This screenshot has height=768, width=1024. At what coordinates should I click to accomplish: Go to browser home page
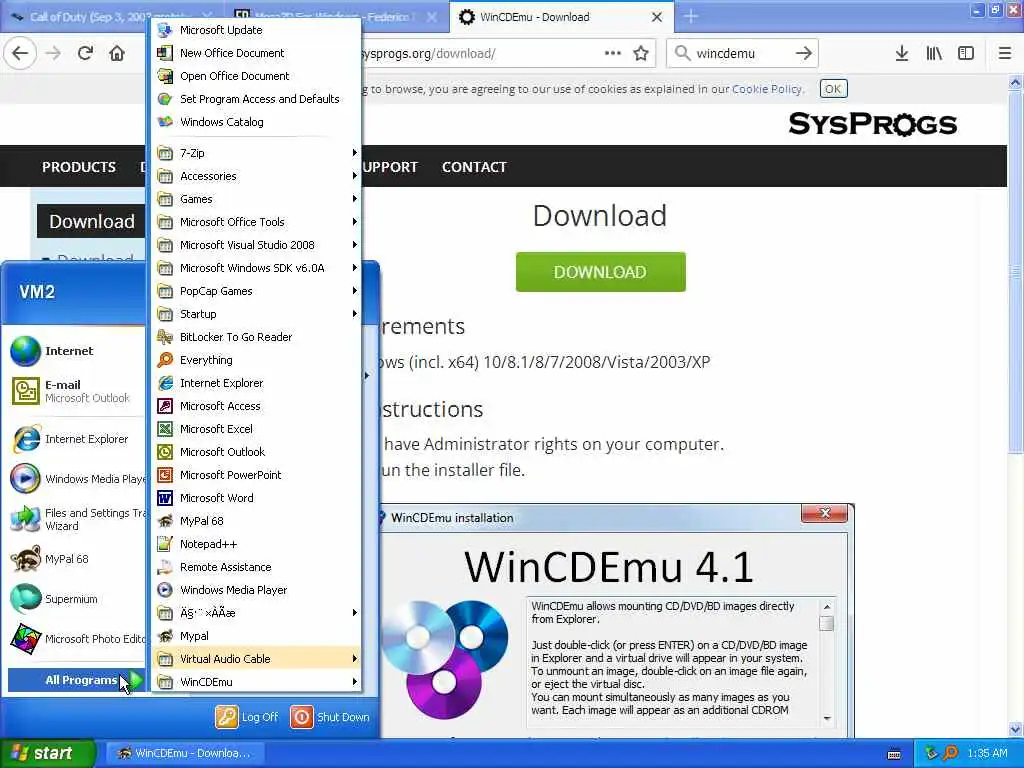pos(117,54)
